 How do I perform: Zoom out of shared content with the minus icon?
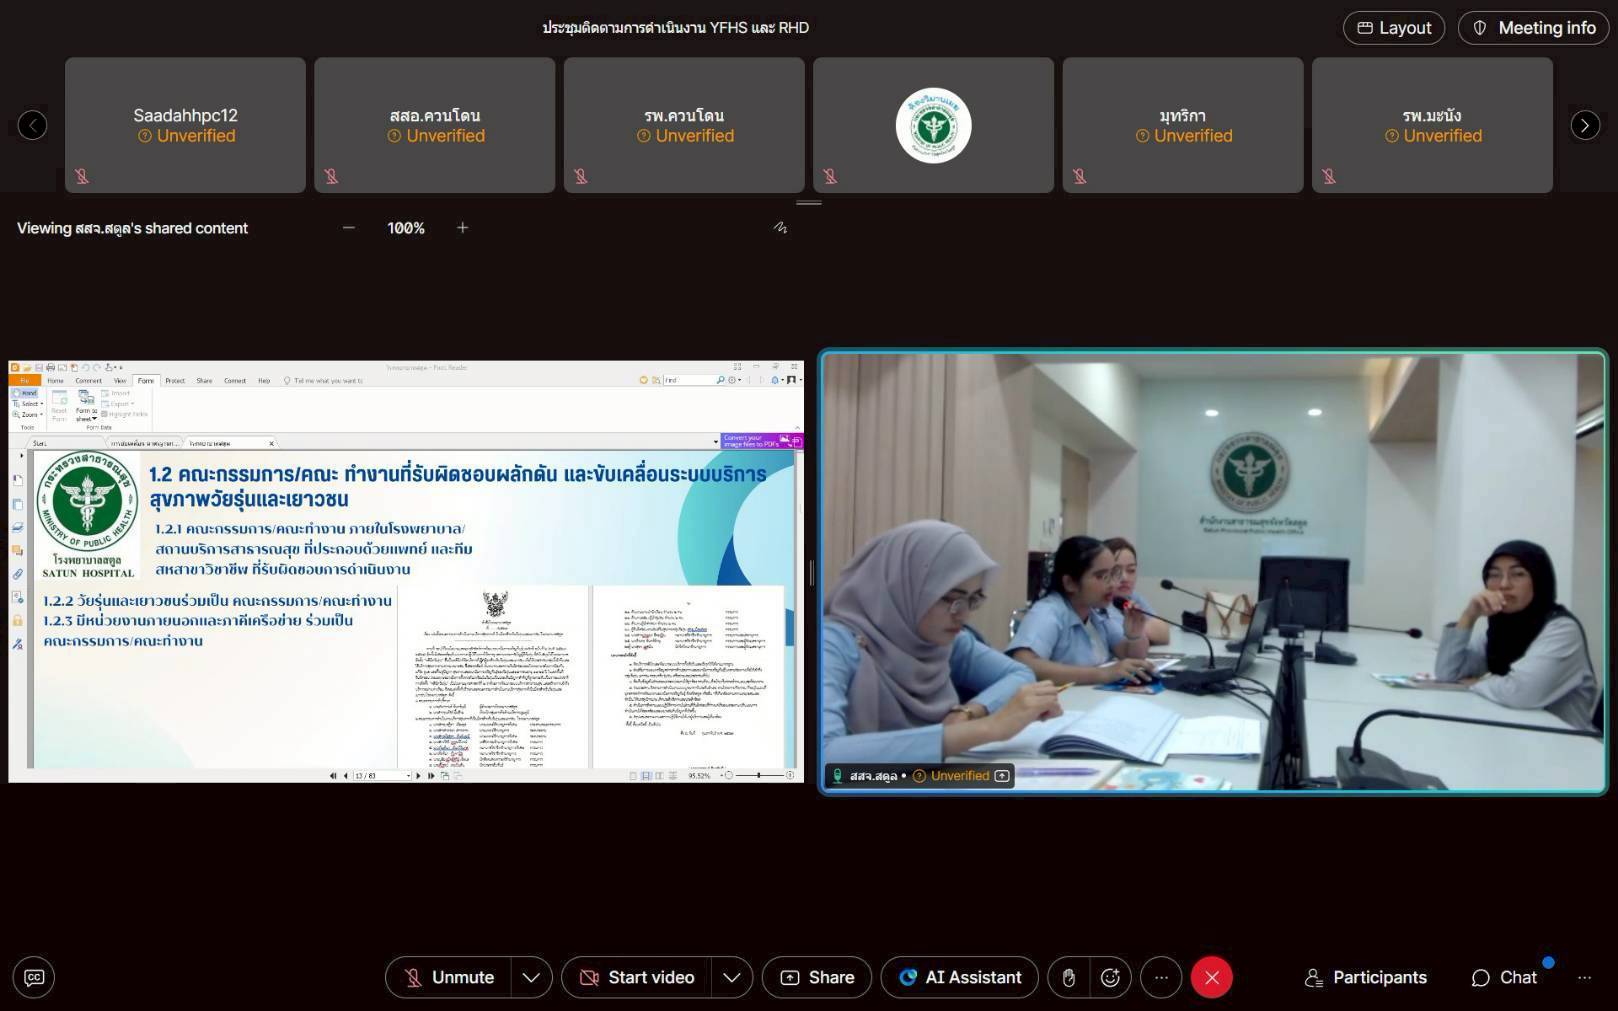348,228
